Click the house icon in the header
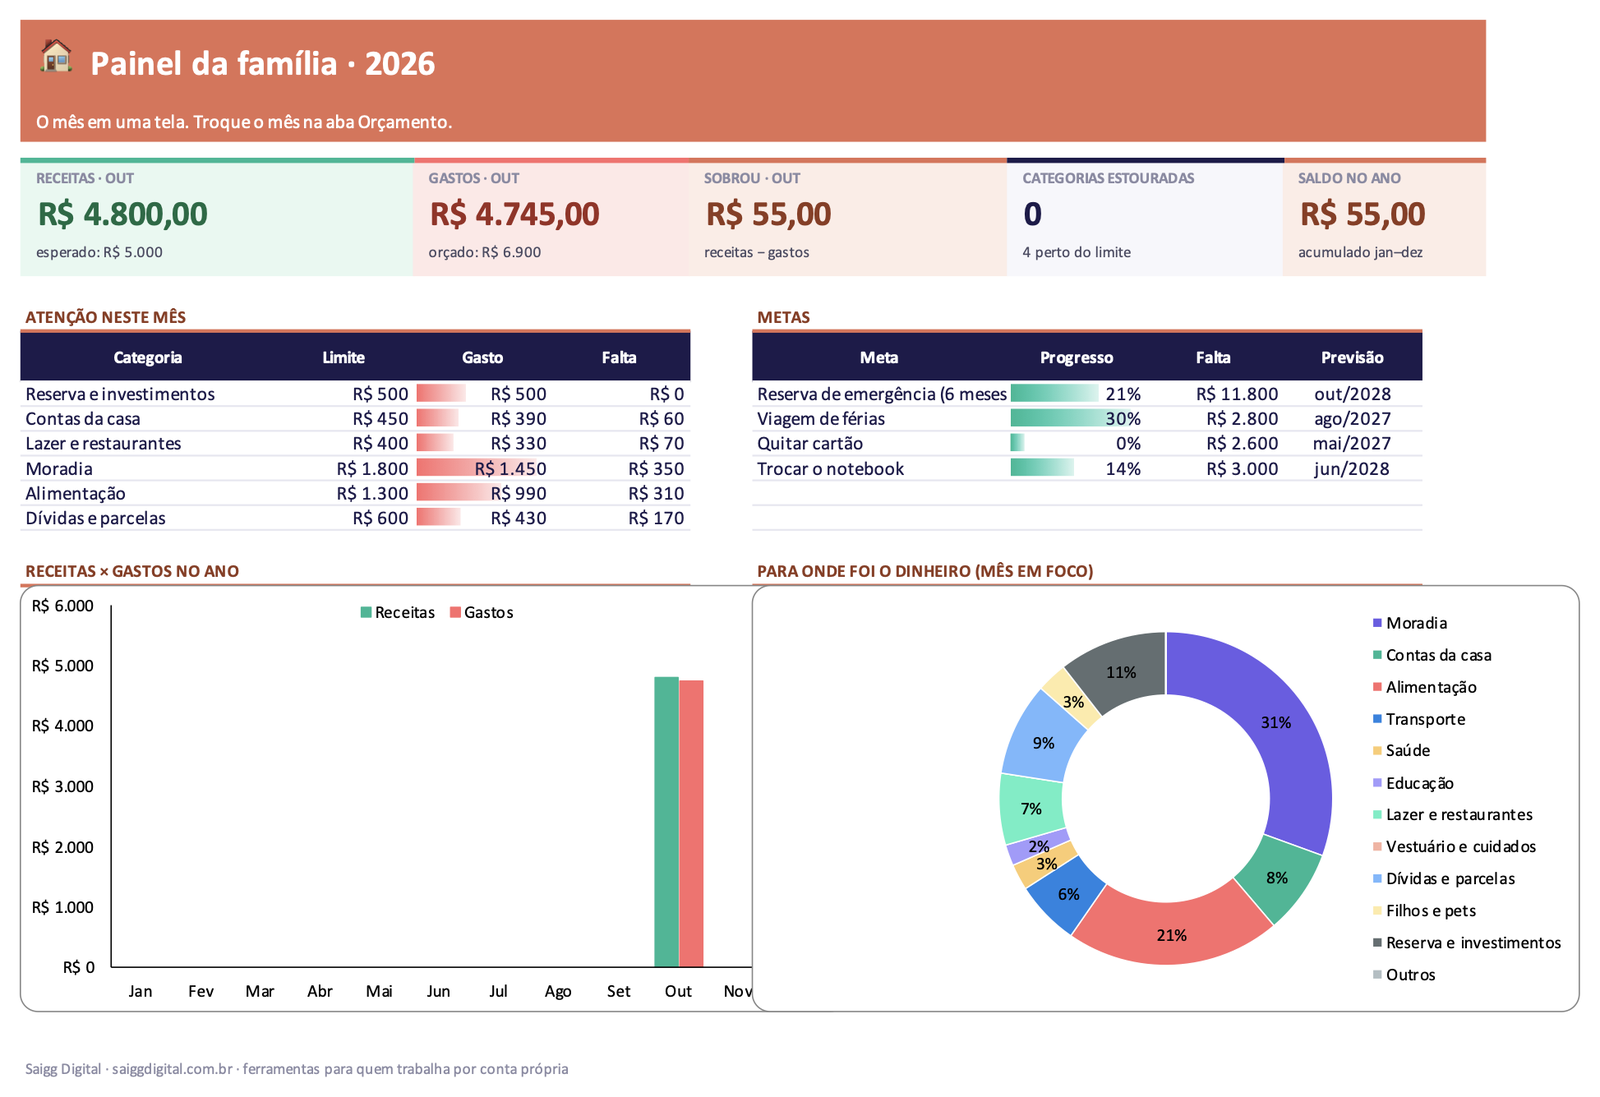The width and height of the screenshot is (1600, 1097). (56, 57)
